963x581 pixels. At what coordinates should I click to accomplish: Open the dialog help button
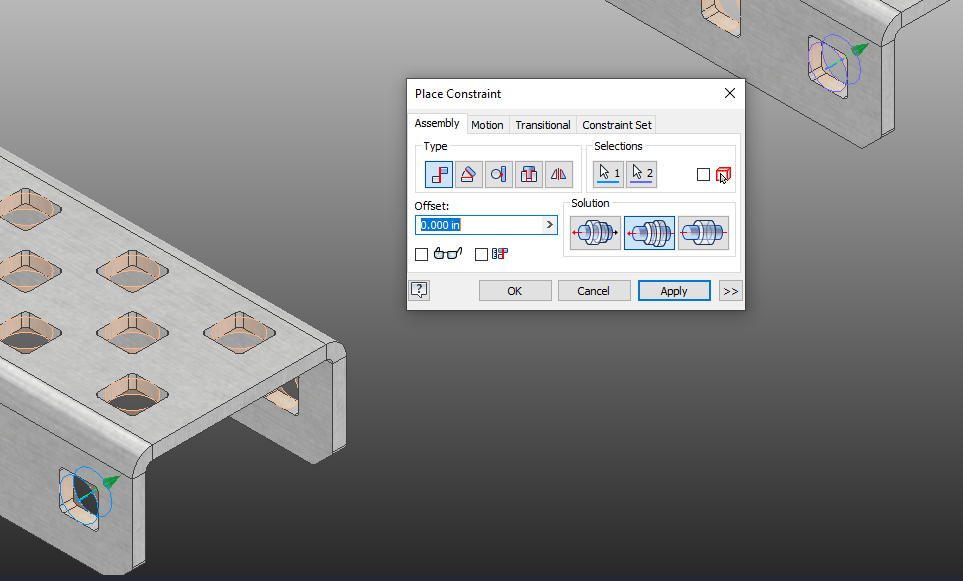(x=419, y=290)
